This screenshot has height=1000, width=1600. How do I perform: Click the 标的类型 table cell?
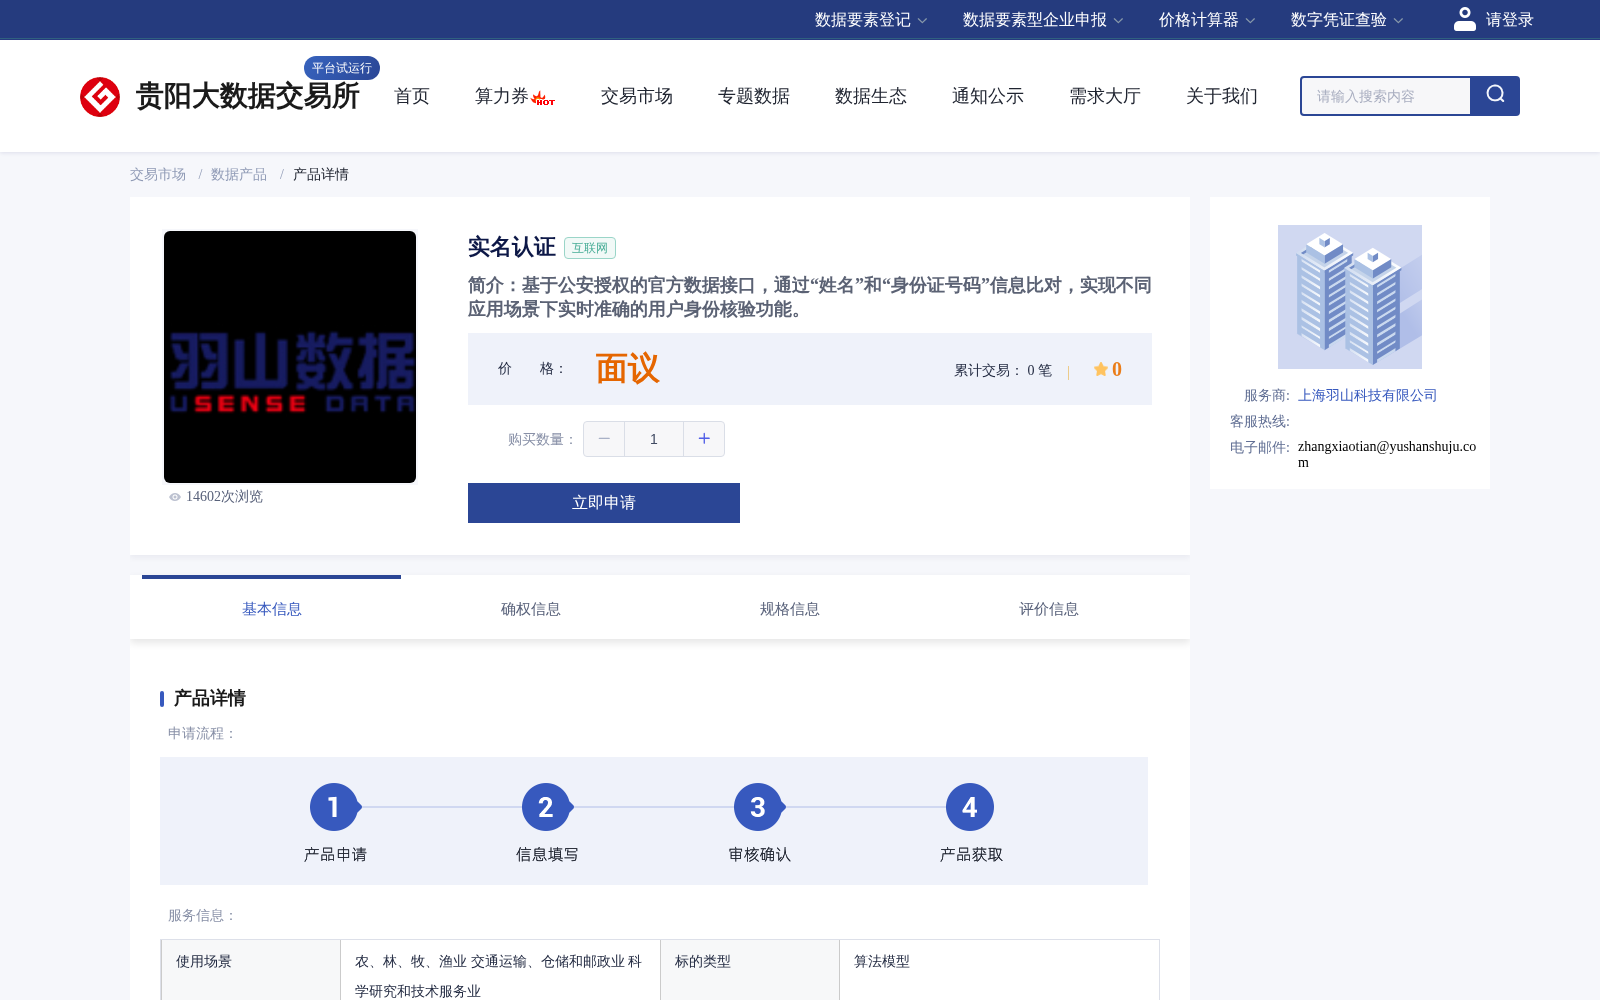click(x=750, y=970)
